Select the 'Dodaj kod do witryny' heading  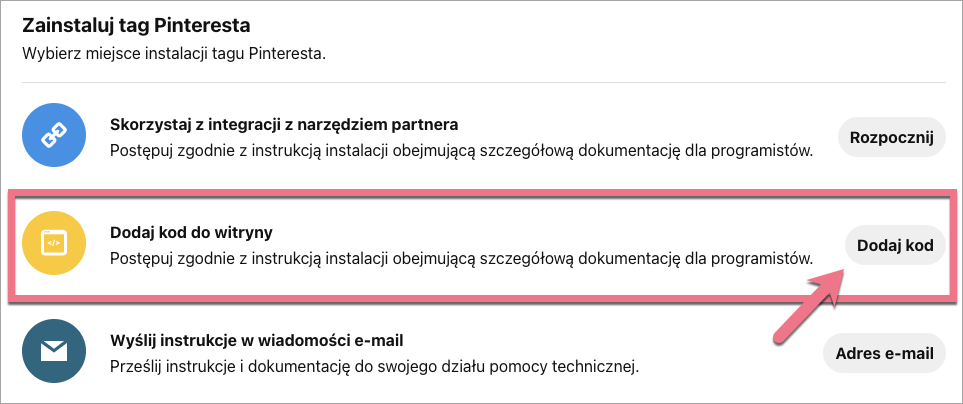191,232
